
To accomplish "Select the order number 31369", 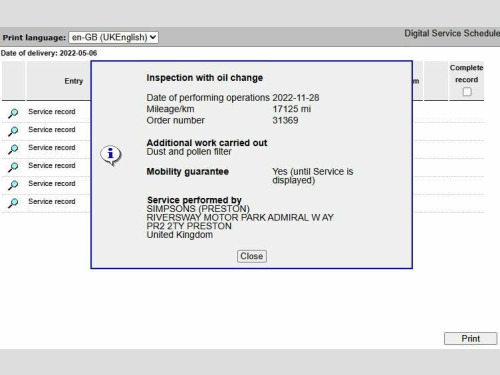I will pos(285,120).
